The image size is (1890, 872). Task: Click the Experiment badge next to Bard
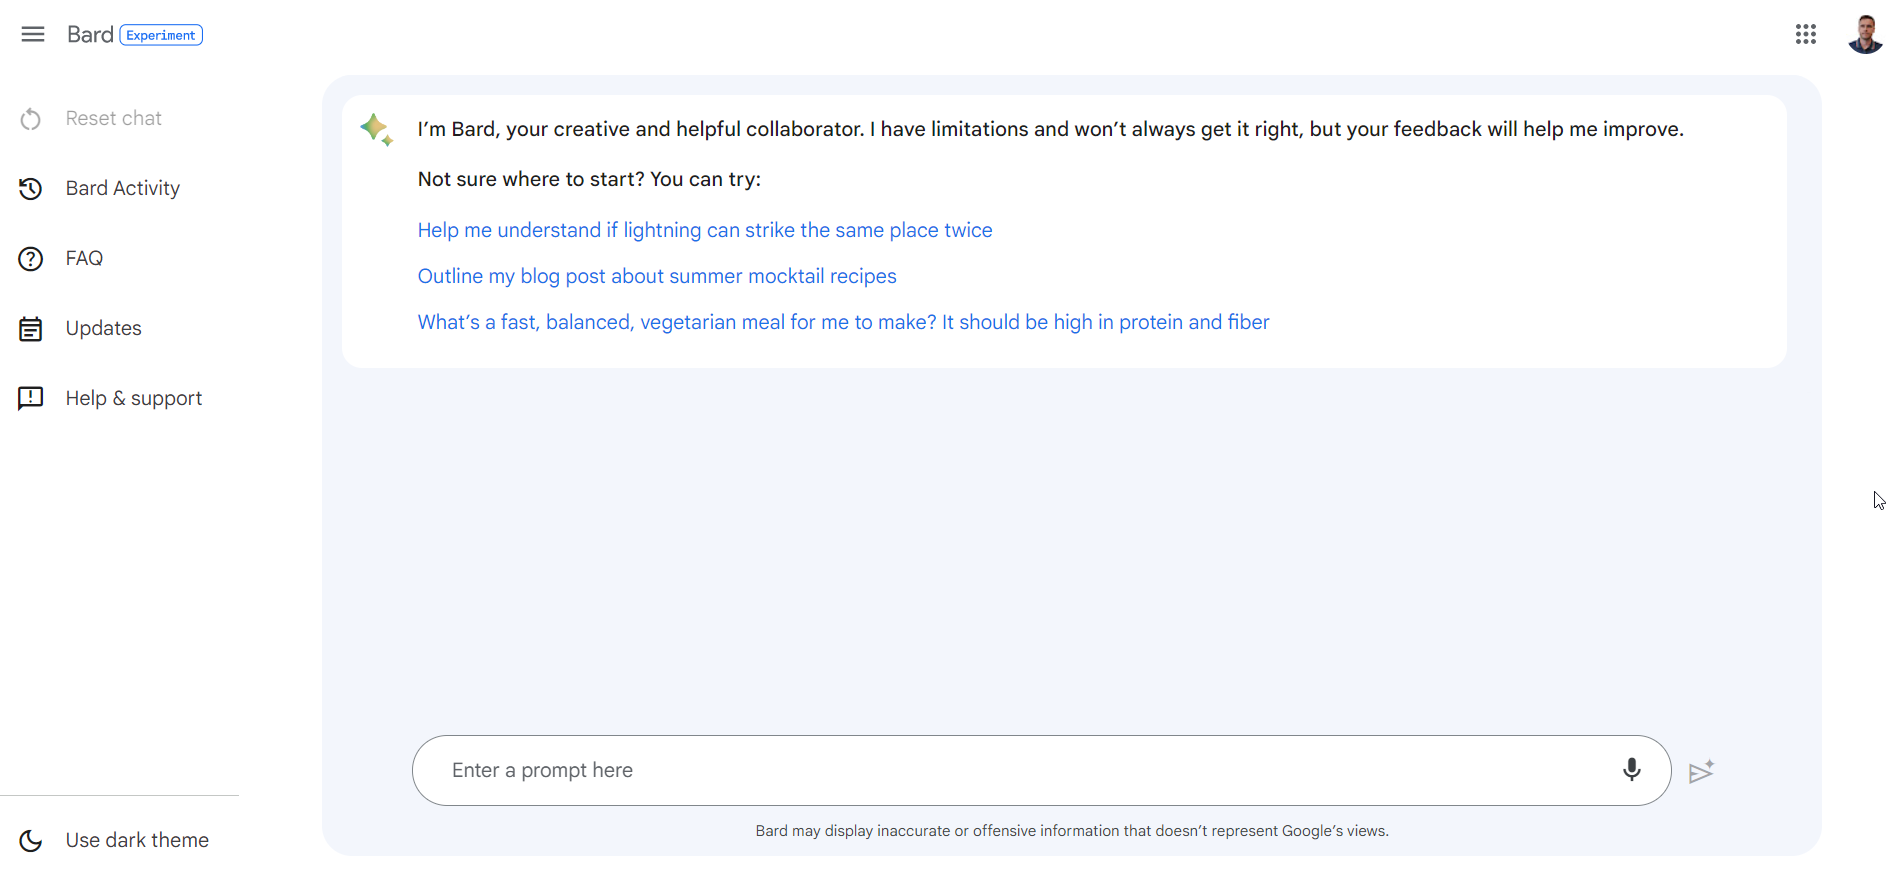[x=161, y=36]
